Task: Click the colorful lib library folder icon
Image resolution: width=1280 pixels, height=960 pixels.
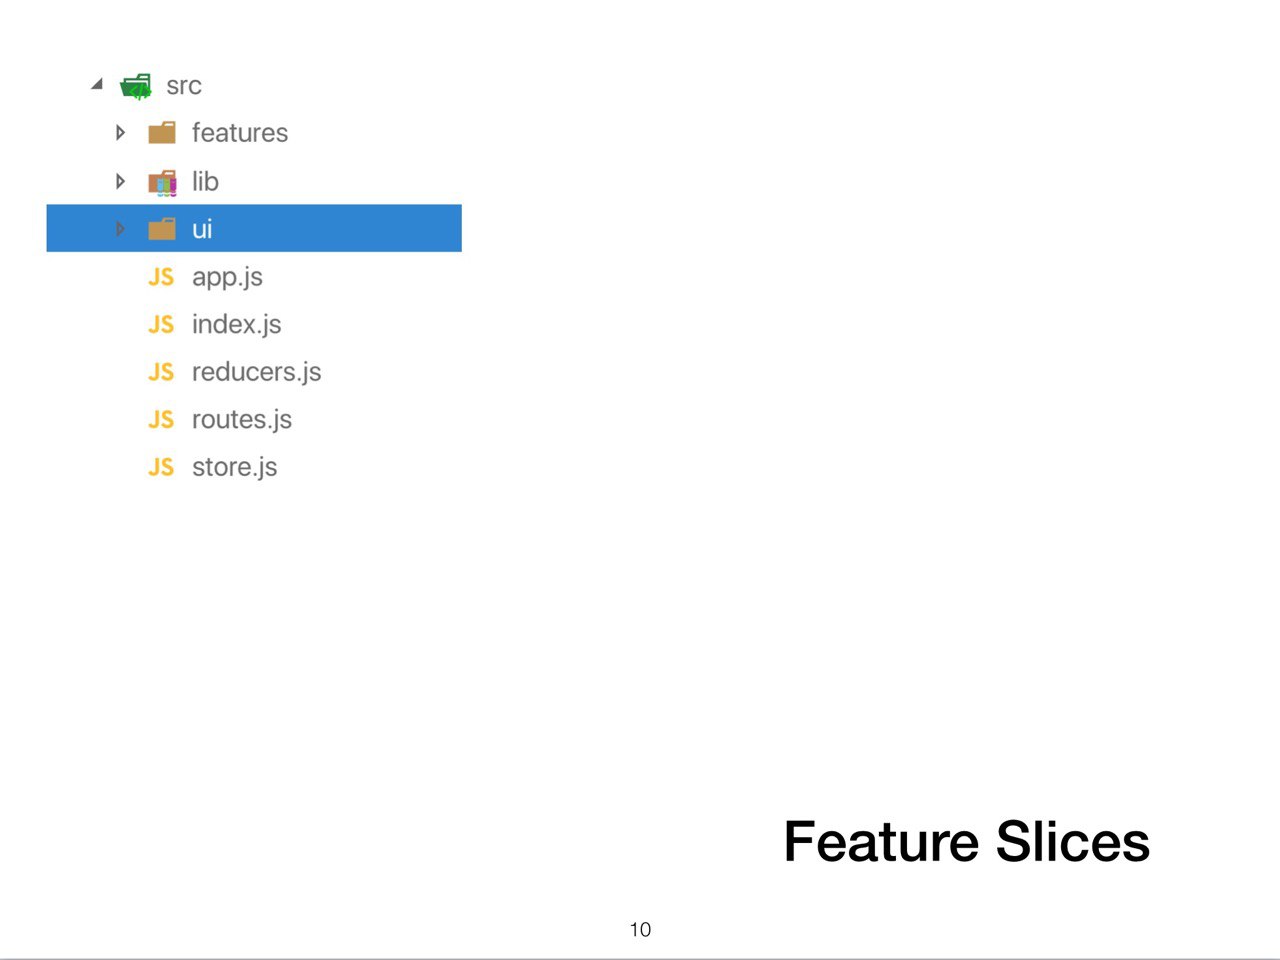Action: pyautogui.click(x=162, y=182)
